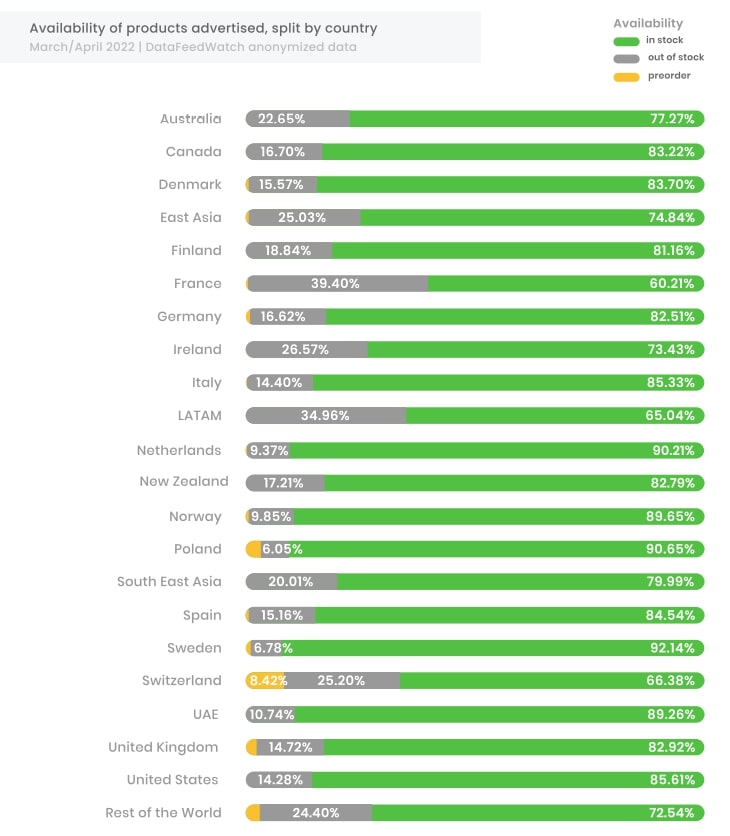Image resolution: width=730 pixels, height=836 pixels.
Task: Click France's 39.40% out of stock bar
Action: pyautogui.click(x=336, y=284)
